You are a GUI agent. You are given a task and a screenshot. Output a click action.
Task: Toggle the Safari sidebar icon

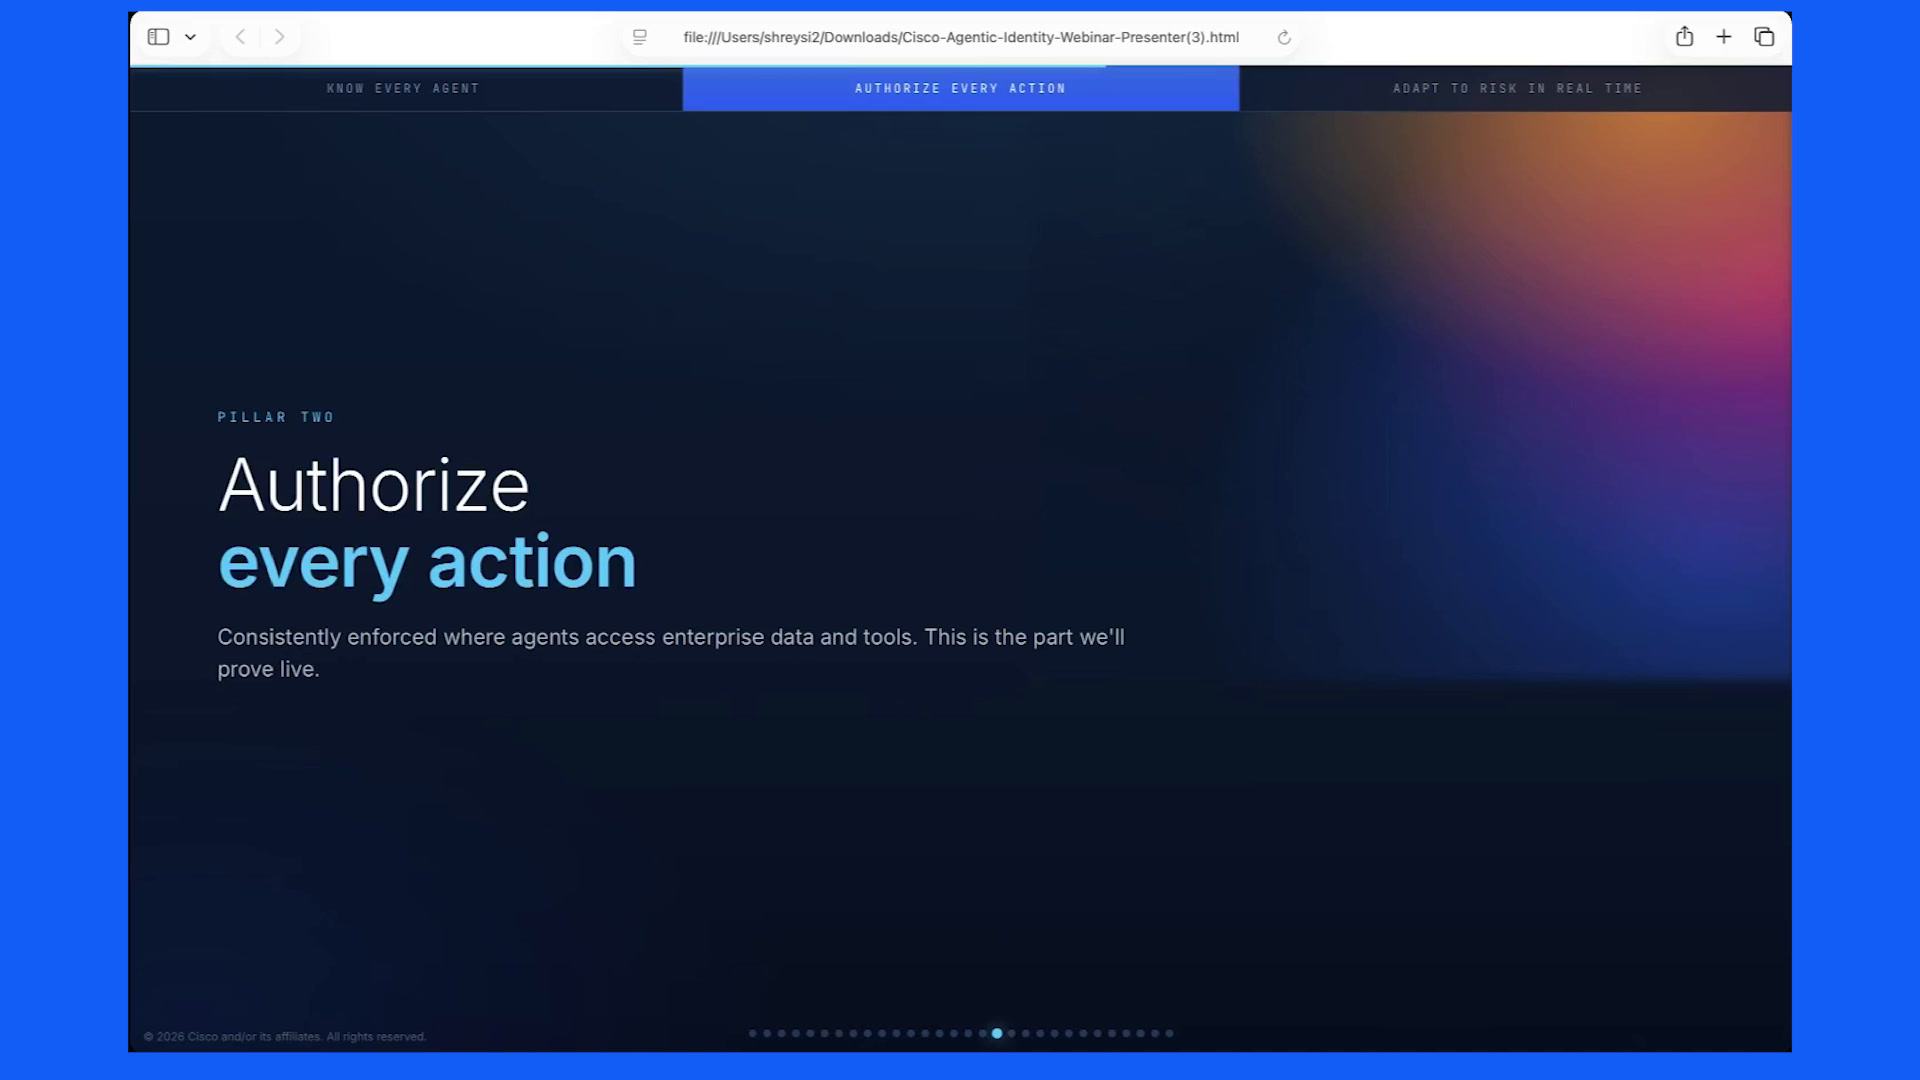click(x=158, y=37)
